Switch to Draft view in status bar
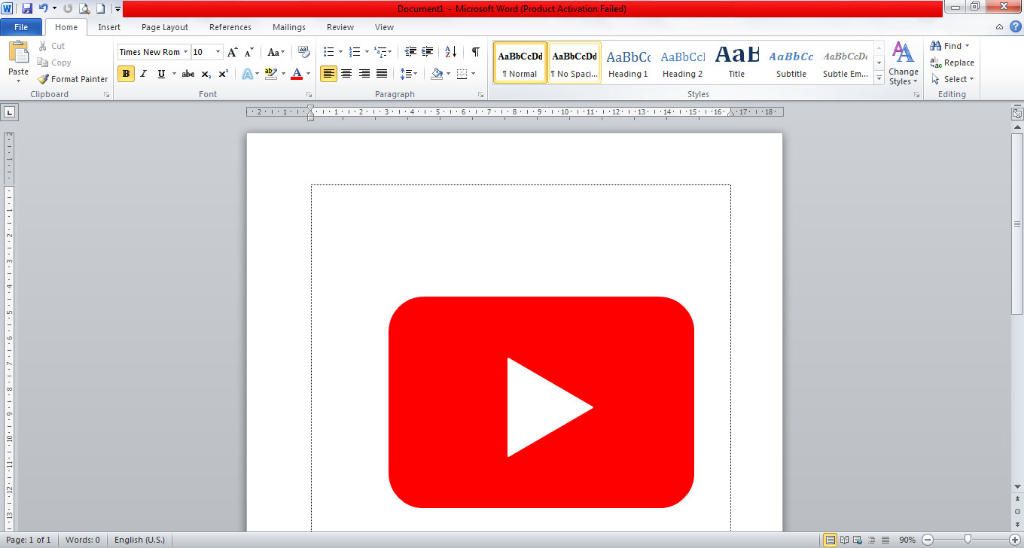The width and height of the screenshot is (1024, 548). (x=886, y=540)
